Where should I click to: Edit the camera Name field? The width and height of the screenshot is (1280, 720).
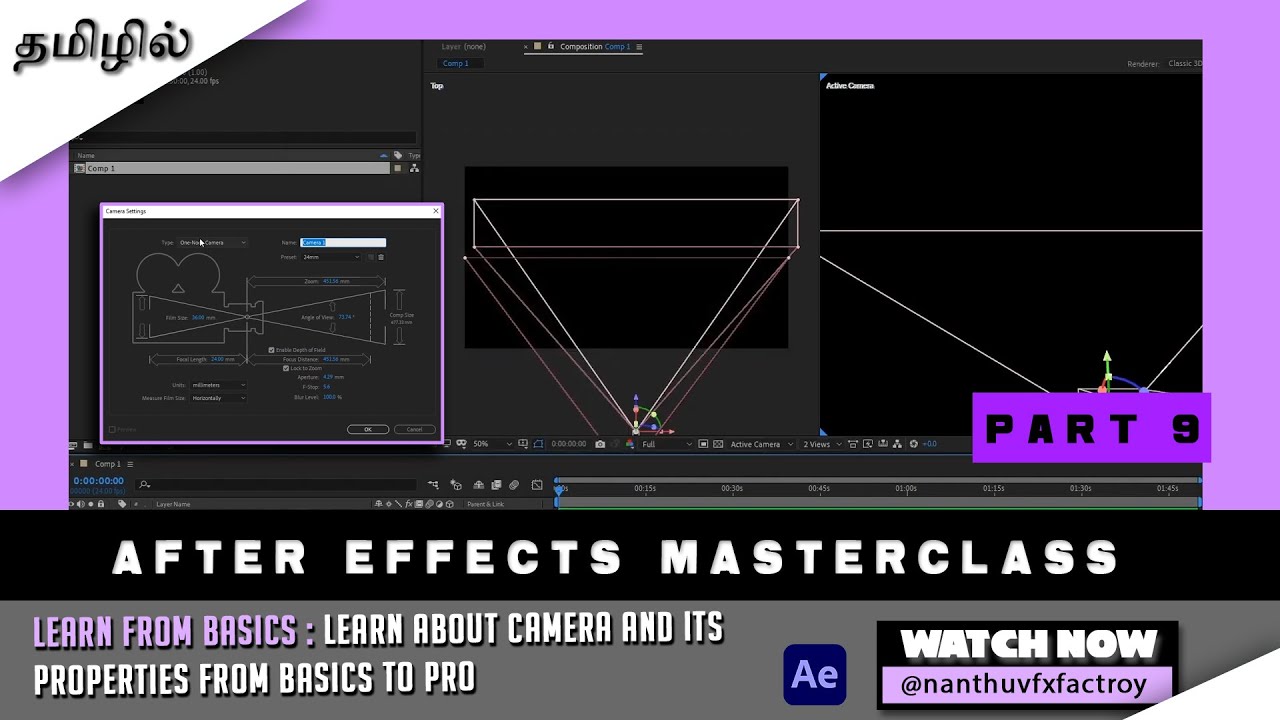(x=343, y=243)
